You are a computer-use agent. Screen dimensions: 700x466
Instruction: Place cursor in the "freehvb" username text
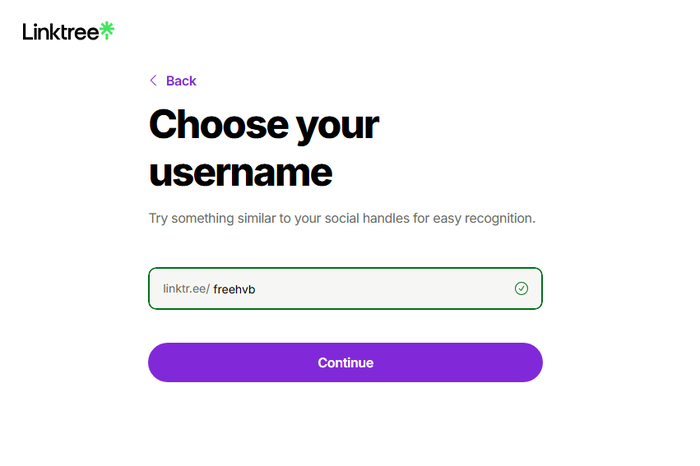point(235,289)
